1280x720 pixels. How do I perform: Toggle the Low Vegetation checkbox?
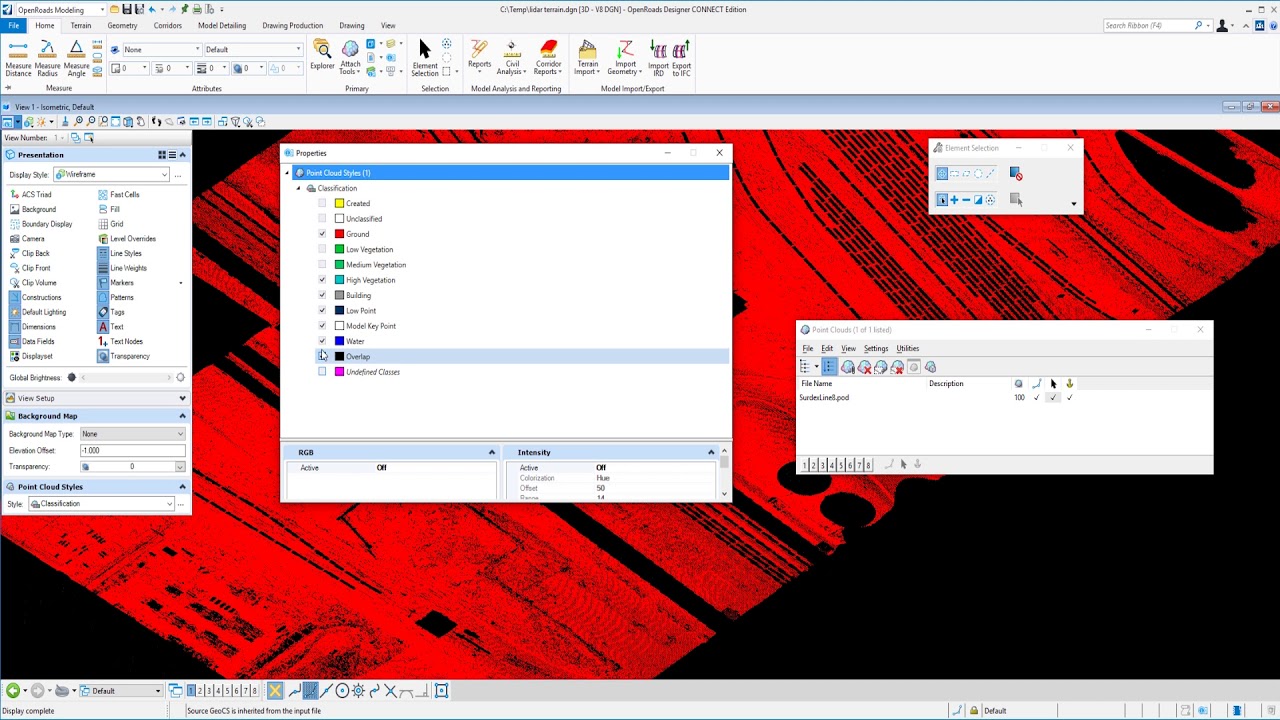pyautogui.click(x=322, y=249)
